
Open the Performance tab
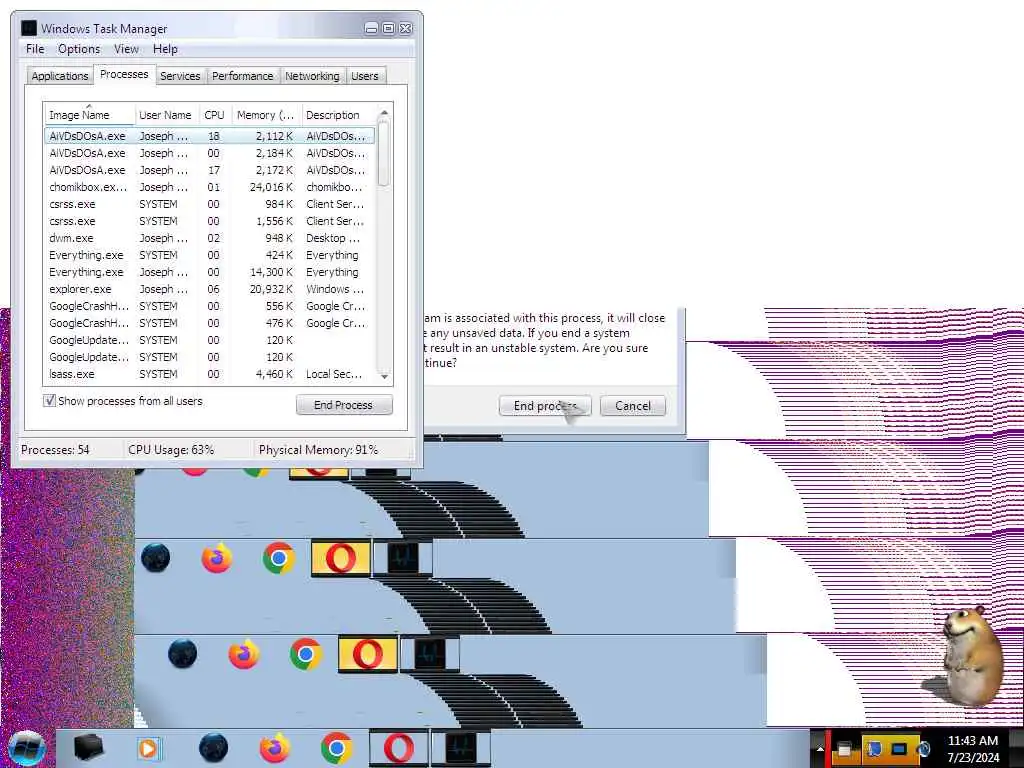(242, 76)
